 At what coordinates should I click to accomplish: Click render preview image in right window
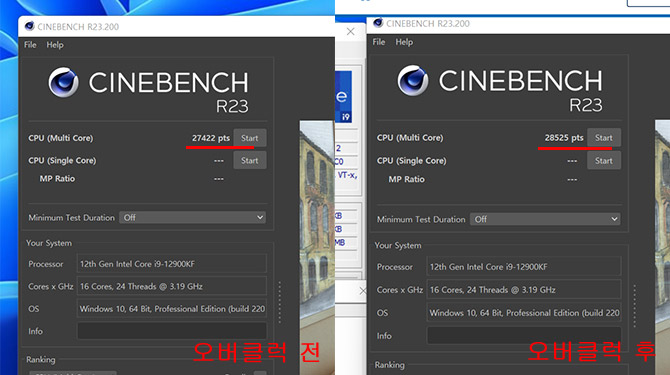point(662,247)
